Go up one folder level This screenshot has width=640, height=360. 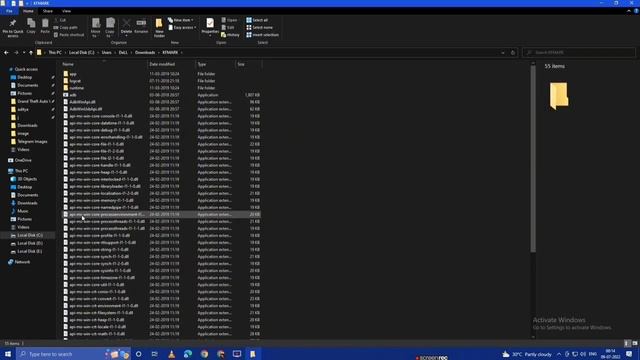point(31,53)
